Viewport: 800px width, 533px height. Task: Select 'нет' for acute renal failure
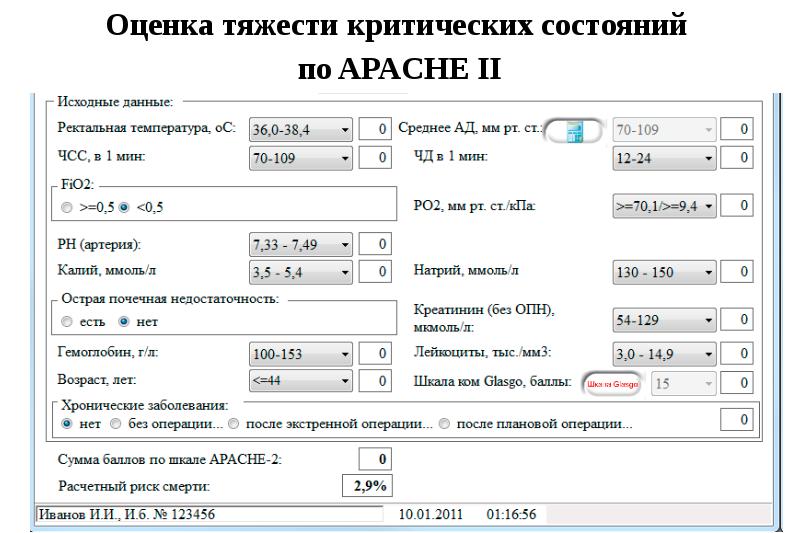tap(124, 322)
